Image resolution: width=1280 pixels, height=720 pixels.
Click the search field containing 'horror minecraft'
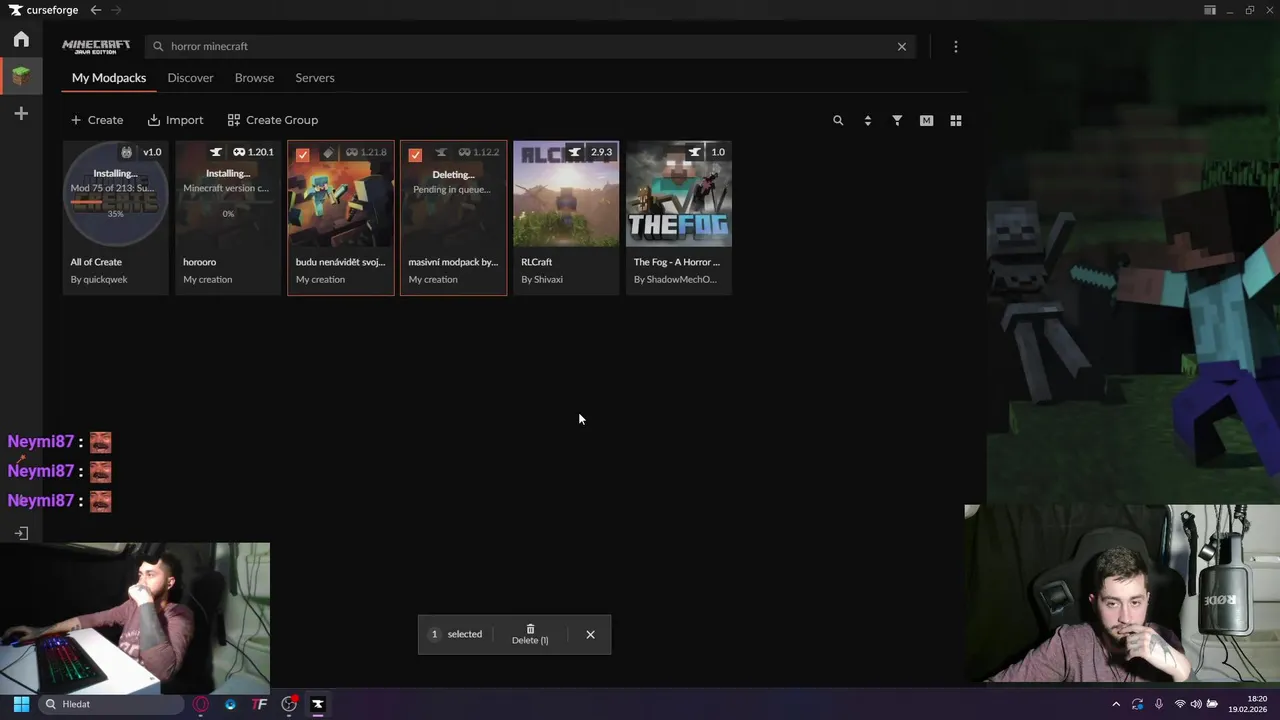coord(530,46)
